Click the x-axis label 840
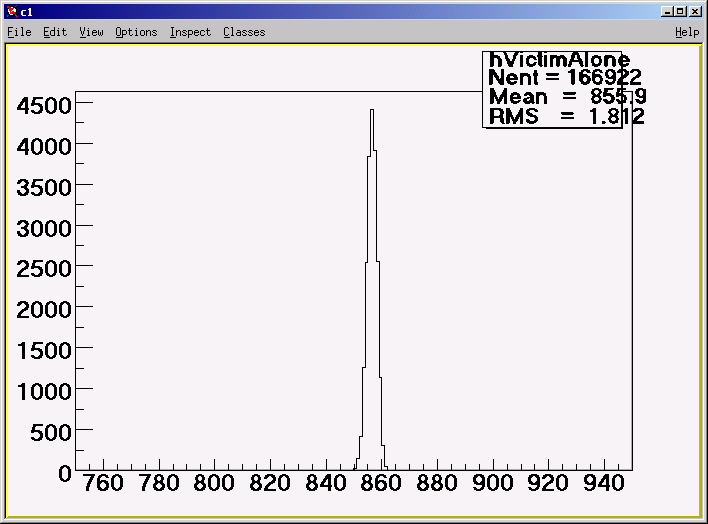This screenshot has width=708, height=524. pos(326,483)
